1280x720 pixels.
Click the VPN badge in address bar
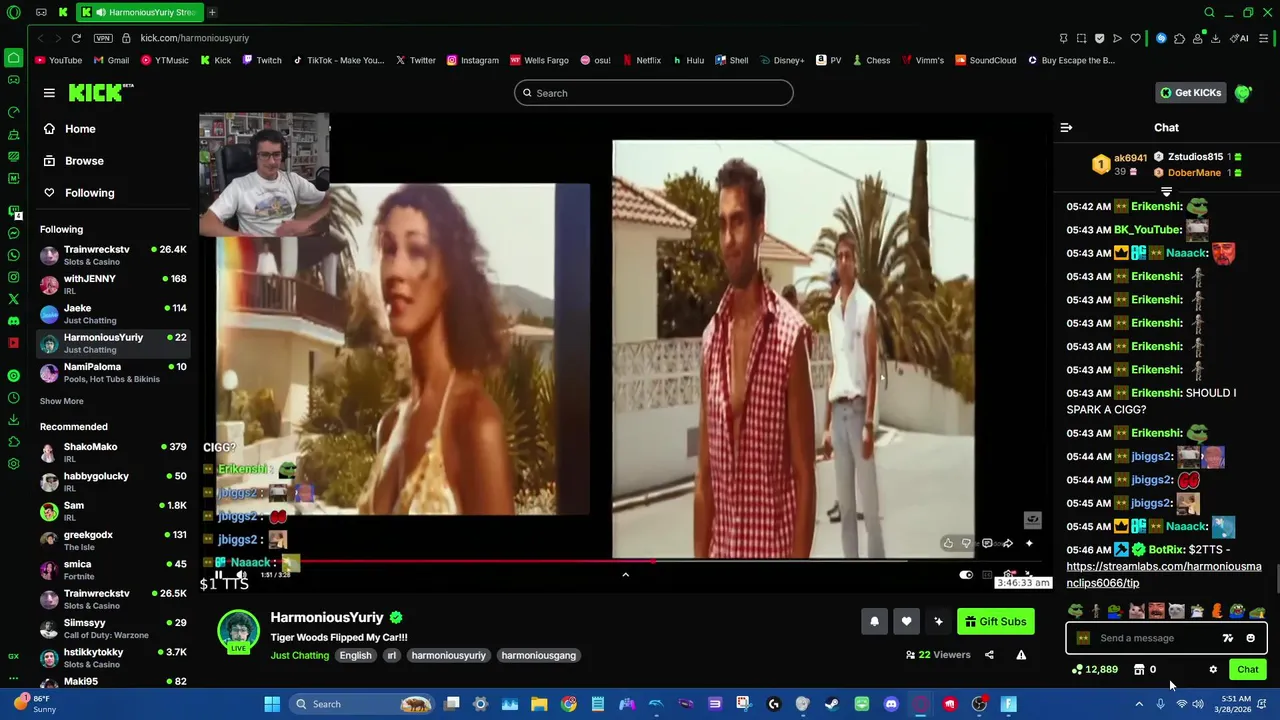(103, 38)
